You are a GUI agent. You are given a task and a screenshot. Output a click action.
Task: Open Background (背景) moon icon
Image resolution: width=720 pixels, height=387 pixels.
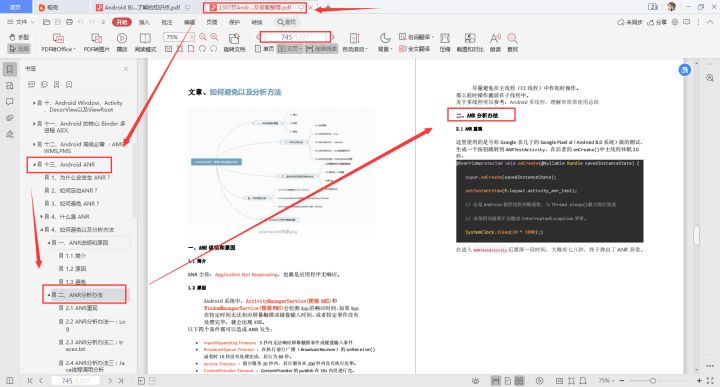384,43
